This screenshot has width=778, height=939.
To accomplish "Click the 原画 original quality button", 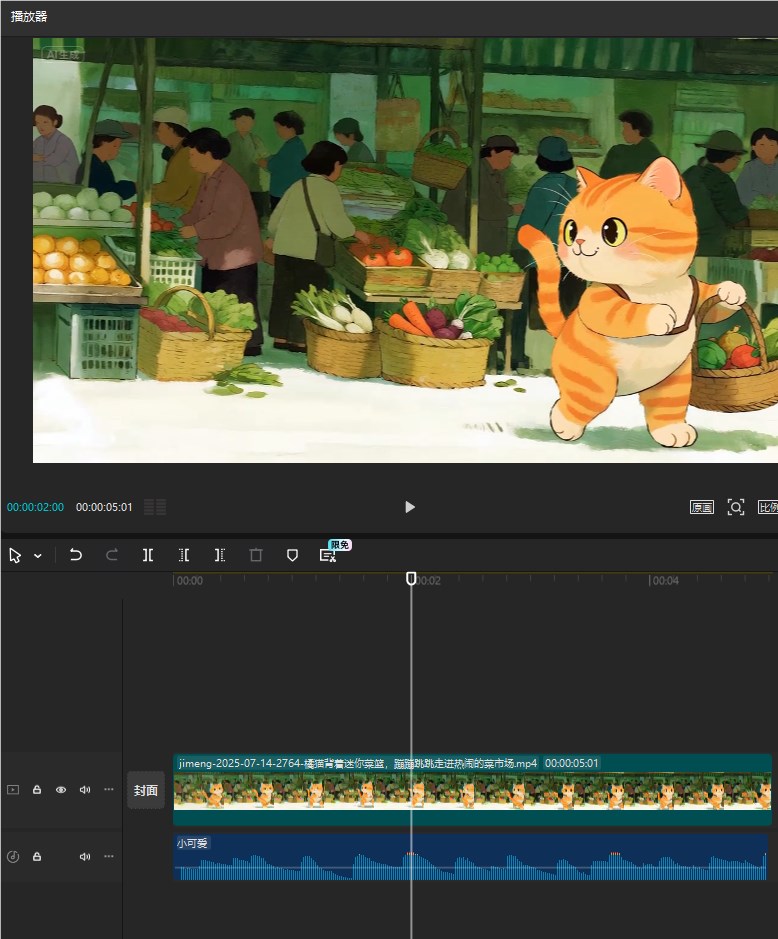I will 702,507.
